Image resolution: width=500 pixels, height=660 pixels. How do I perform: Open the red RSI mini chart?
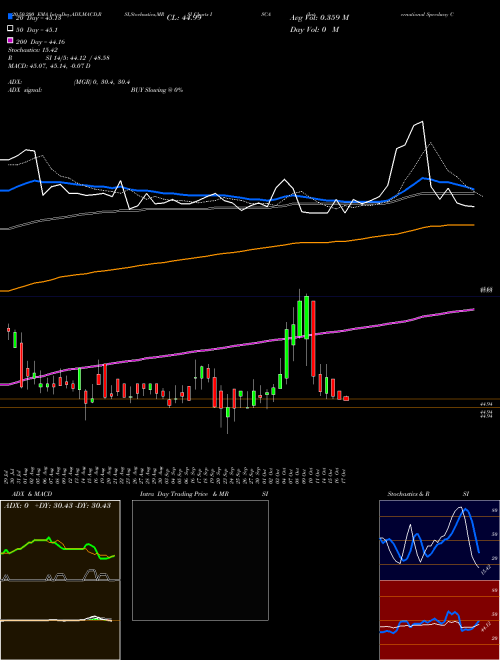pyautogui.click(x=439, y=620)
